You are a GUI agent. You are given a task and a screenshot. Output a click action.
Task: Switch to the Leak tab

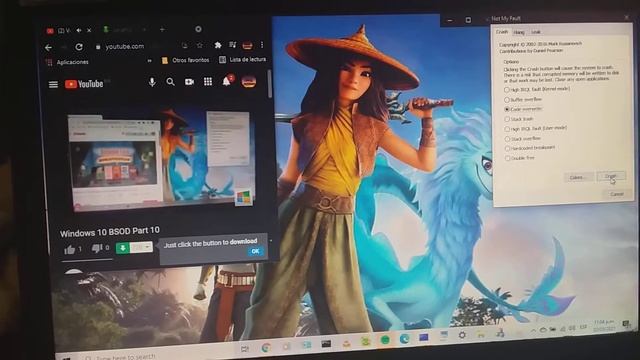point(536,32)
